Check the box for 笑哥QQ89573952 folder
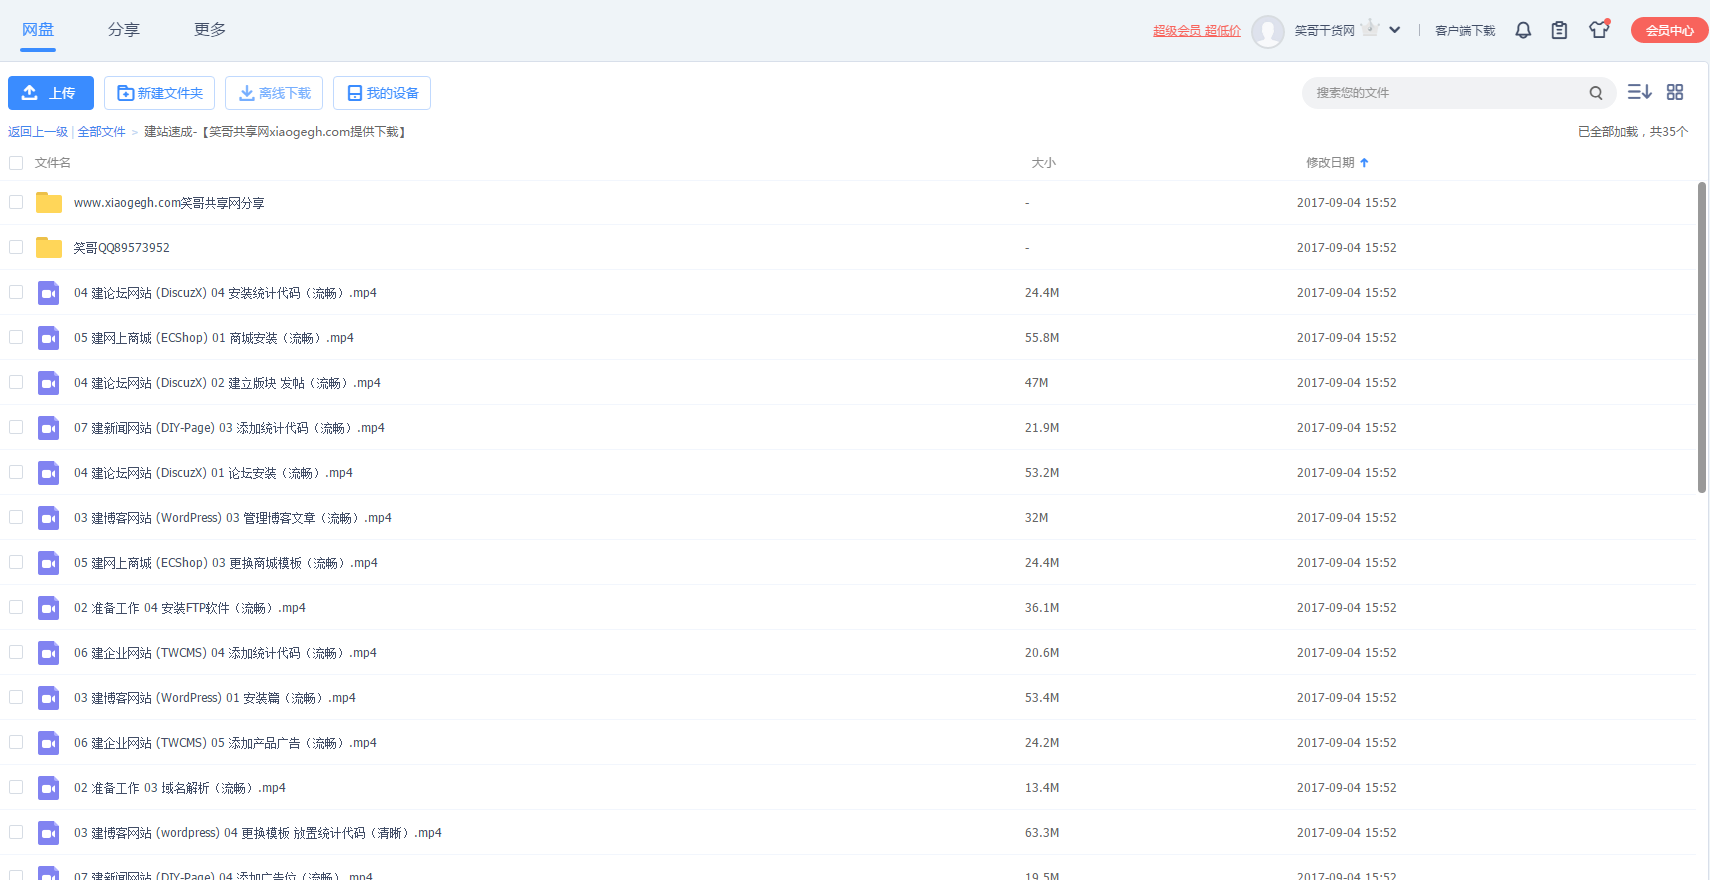The width and height of the screenshot is (1710, 880). [16, 247]
